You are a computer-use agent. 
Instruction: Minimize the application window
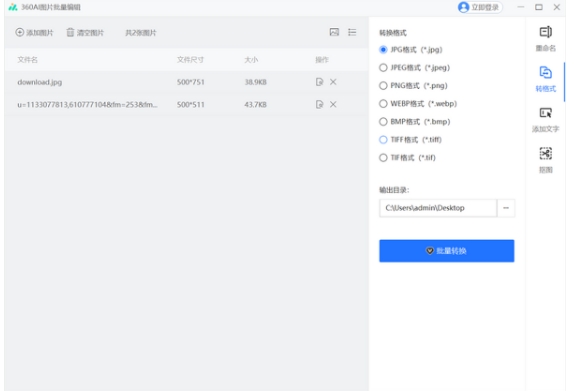520,7
